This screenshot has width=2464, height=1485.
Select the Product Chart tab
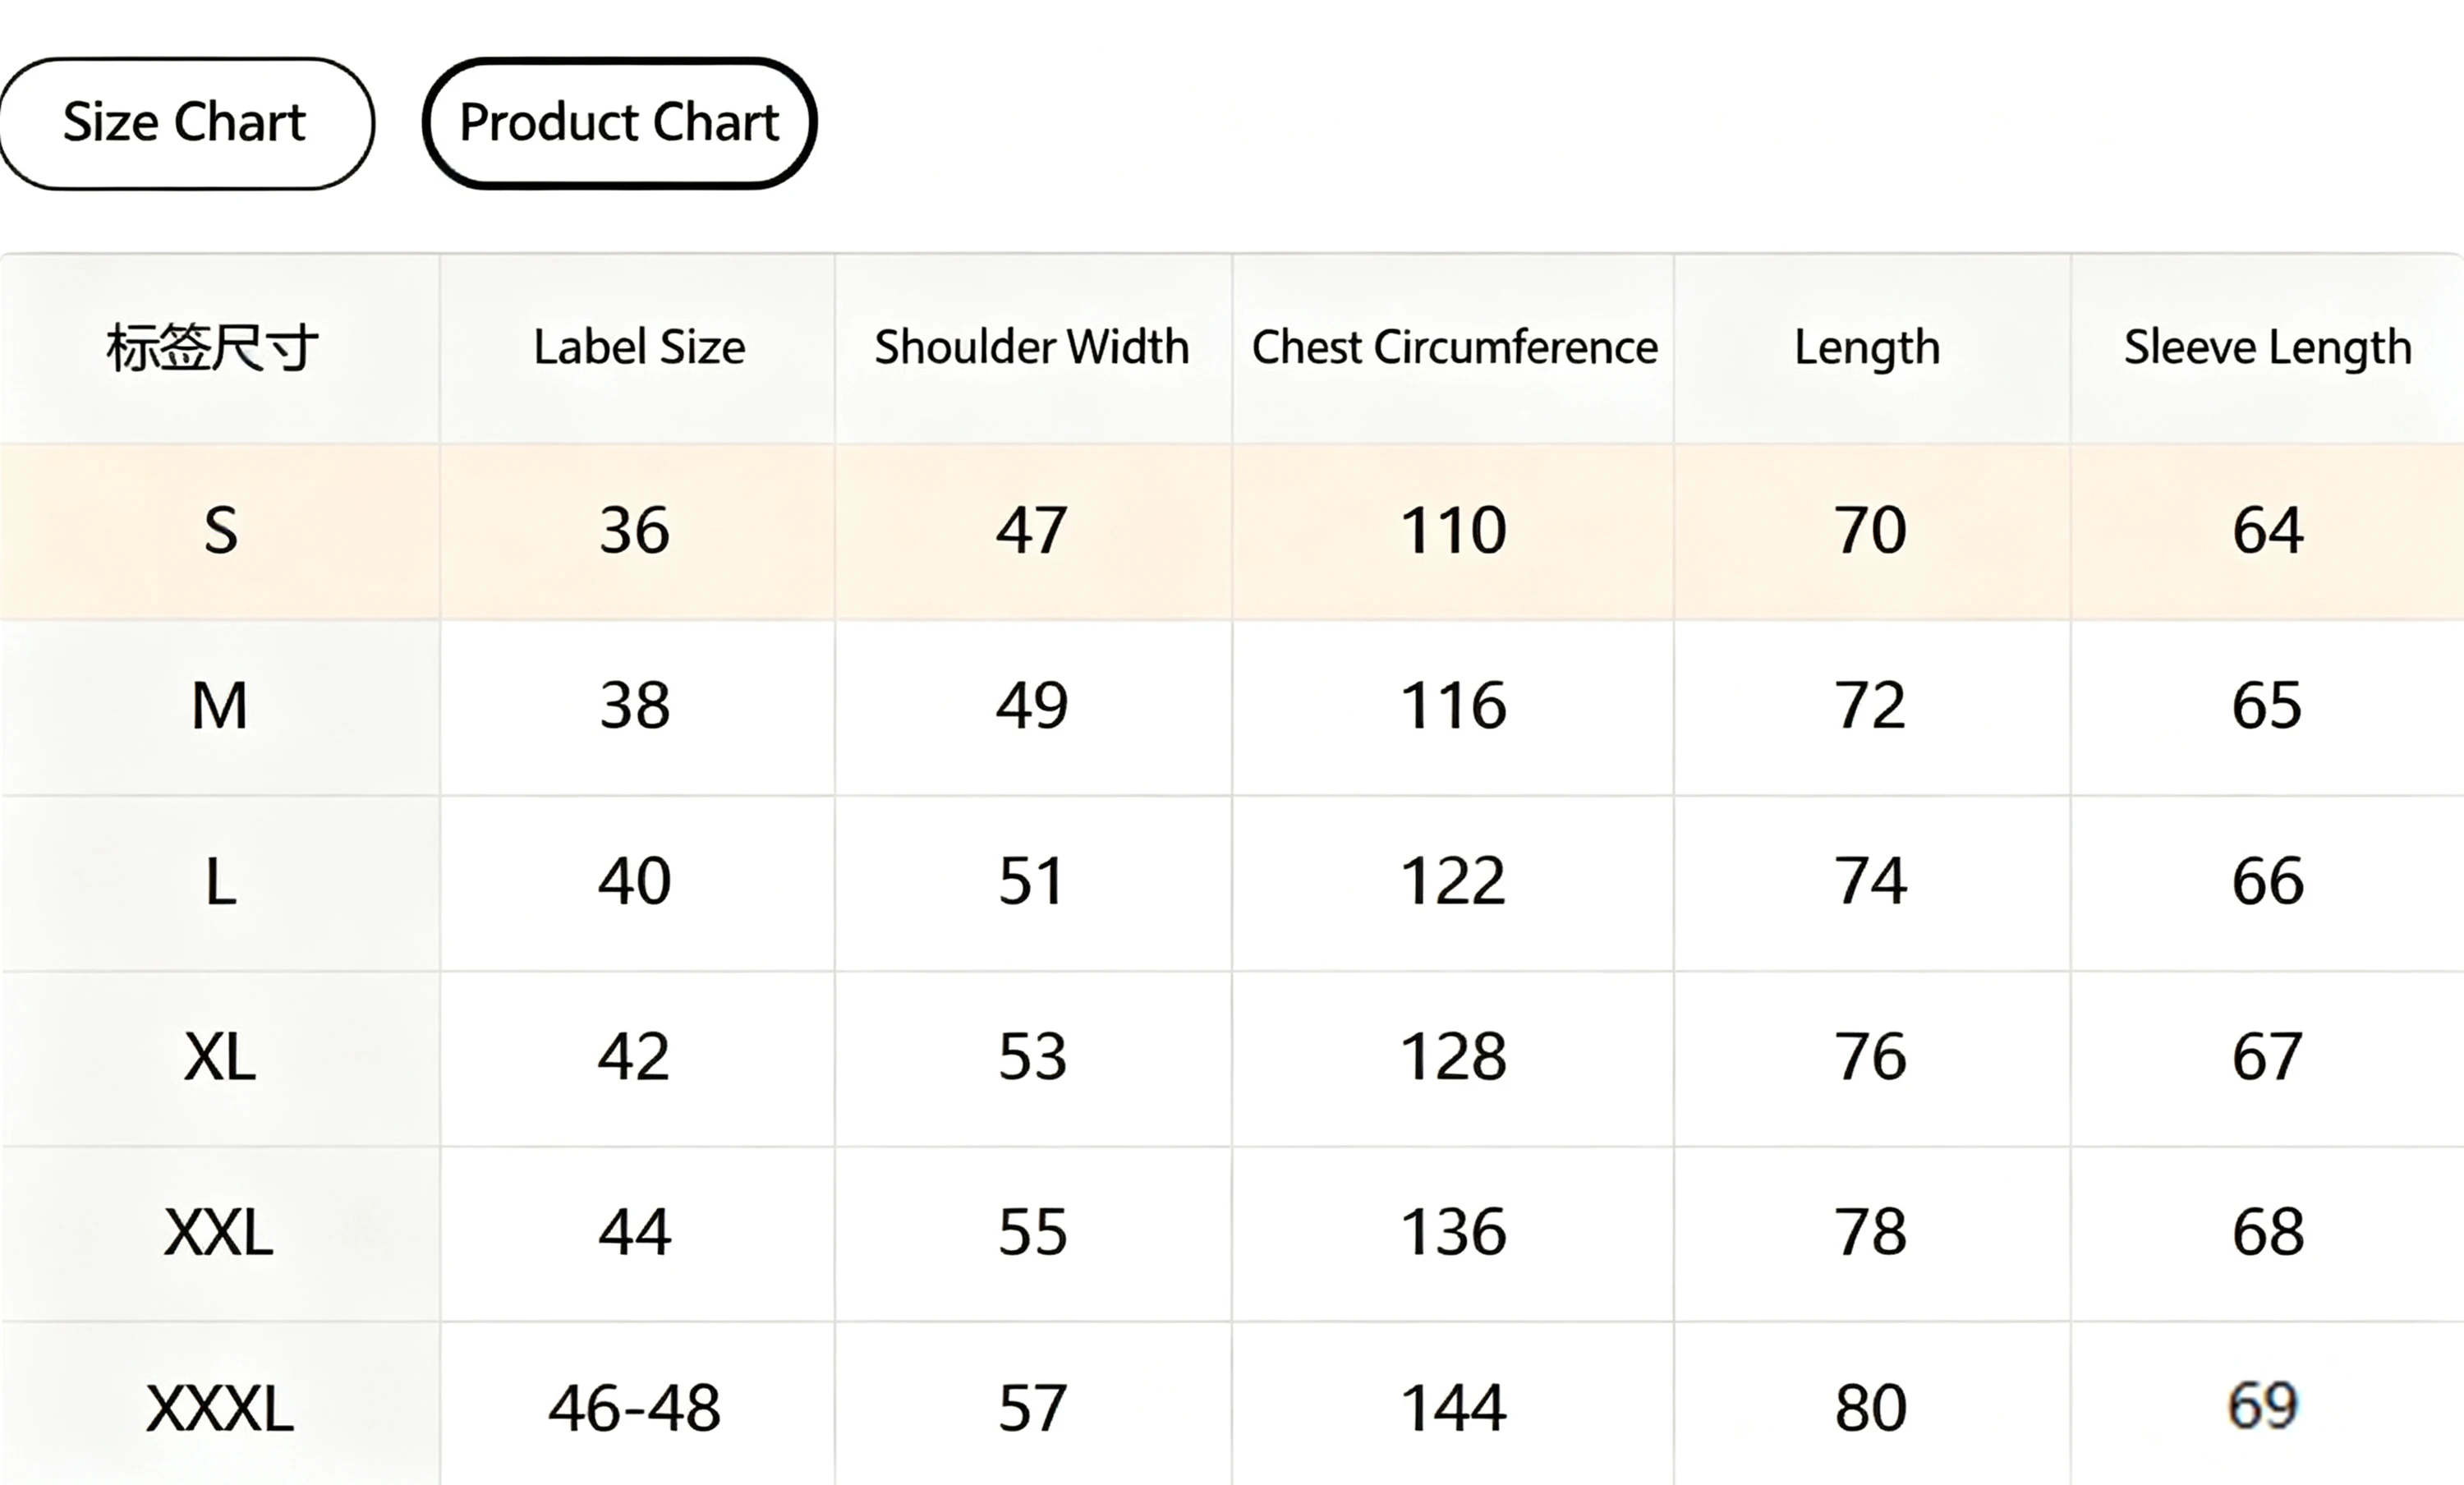coord(619,123)
